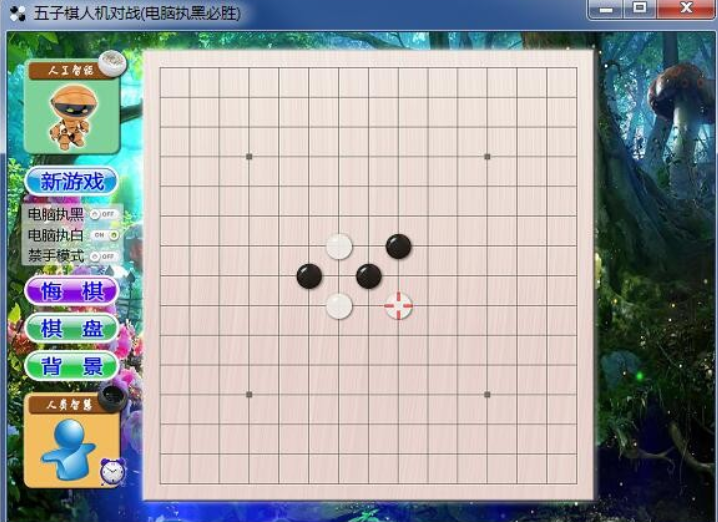Click the upper-right black stone
Image resolution: width=718 pixels, height=522 pixels.
click(398, 246)
